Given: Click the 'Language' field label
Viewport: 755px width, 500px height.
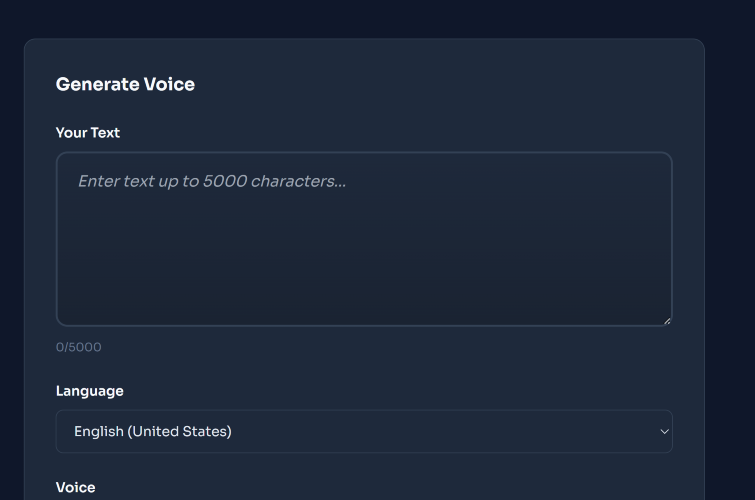Looking at the screenshot, I should [x=90, y=391].
